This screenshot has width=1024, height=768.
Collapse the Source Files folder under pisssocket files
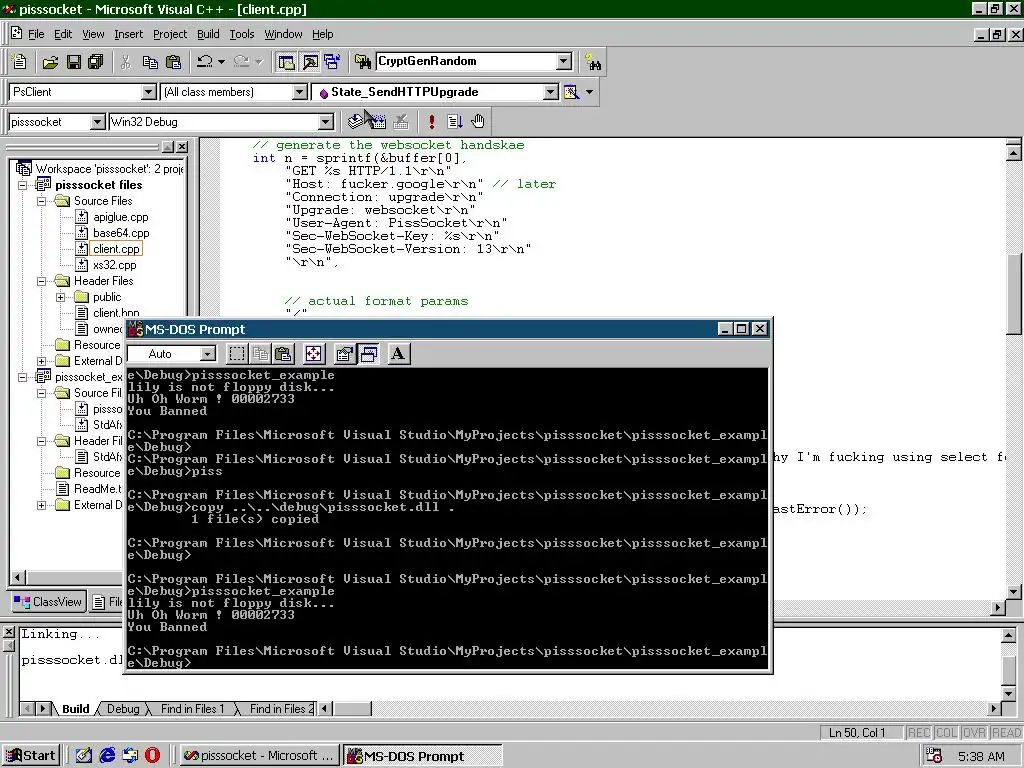point(42,201)
